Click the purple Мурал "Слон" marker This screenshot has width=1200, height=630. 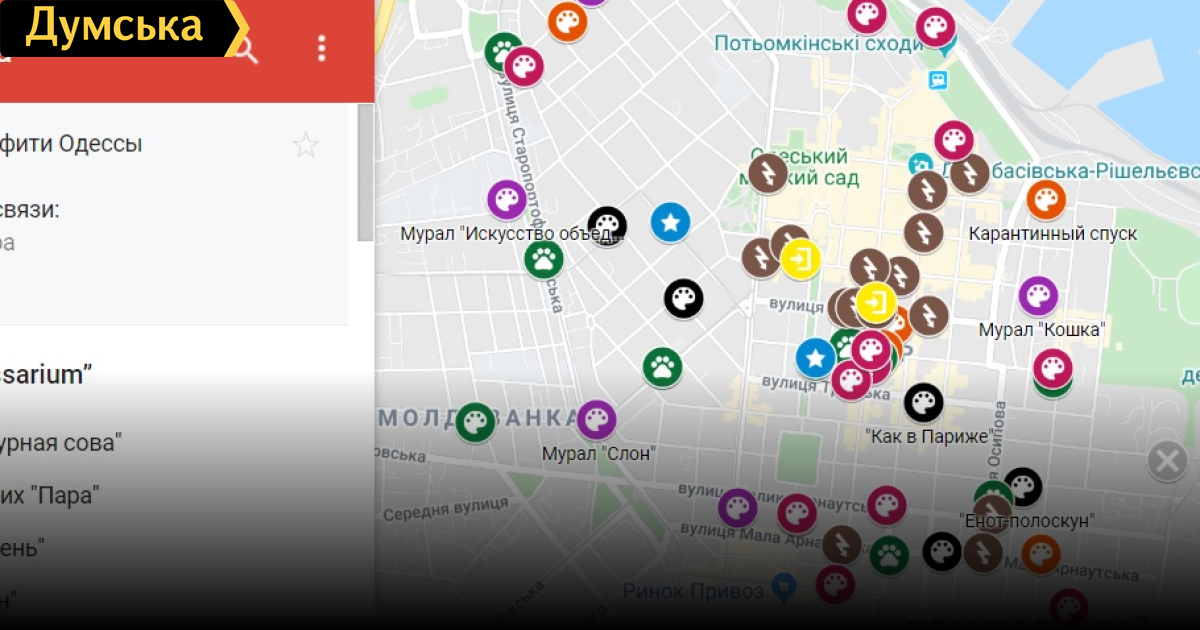pos(596,420)
